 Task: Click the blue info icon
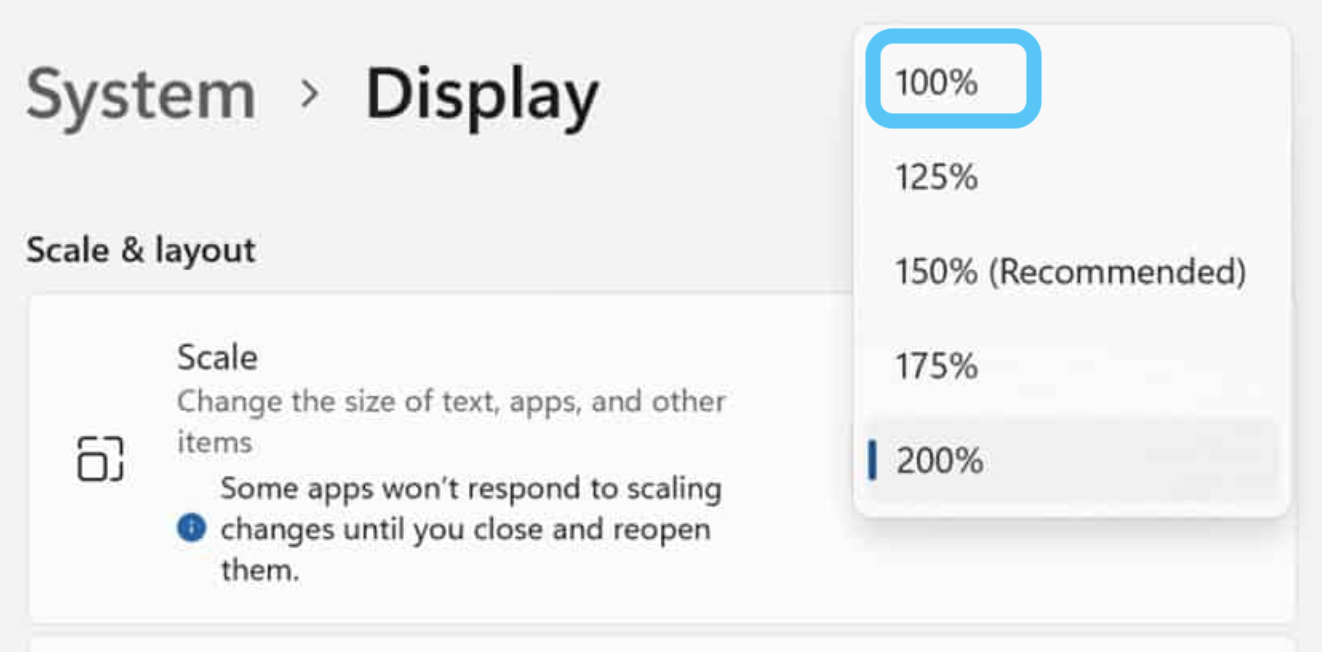pos(191,528)
